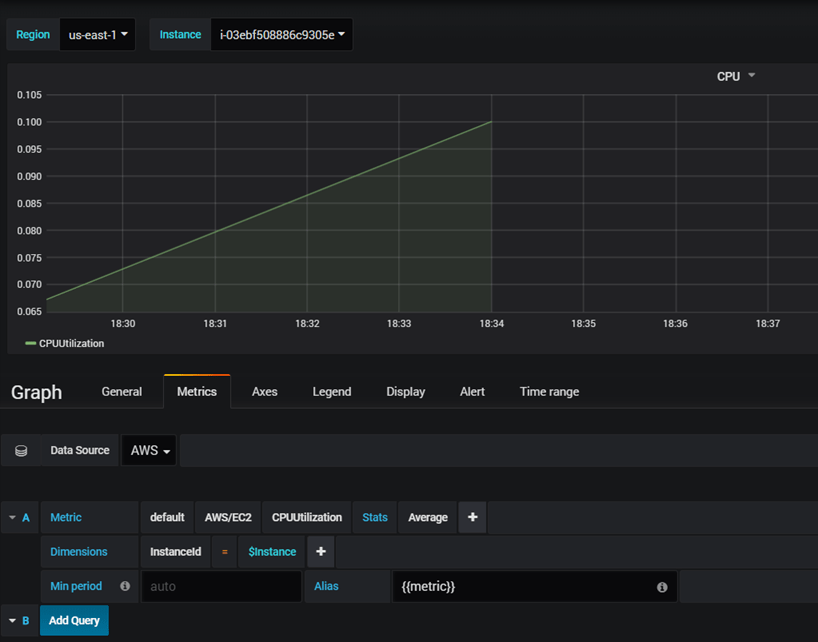The width and height of the screenshot is (818, 642).
Task: Open the CPU panel title menu
Action: click(735, 76)
